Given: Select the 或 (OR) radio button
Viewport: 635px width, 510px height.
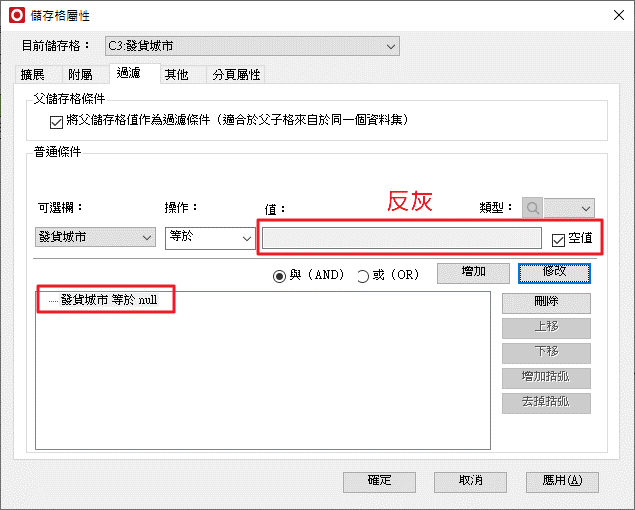Looking at the screenshot, I should [x=363, y=275].
